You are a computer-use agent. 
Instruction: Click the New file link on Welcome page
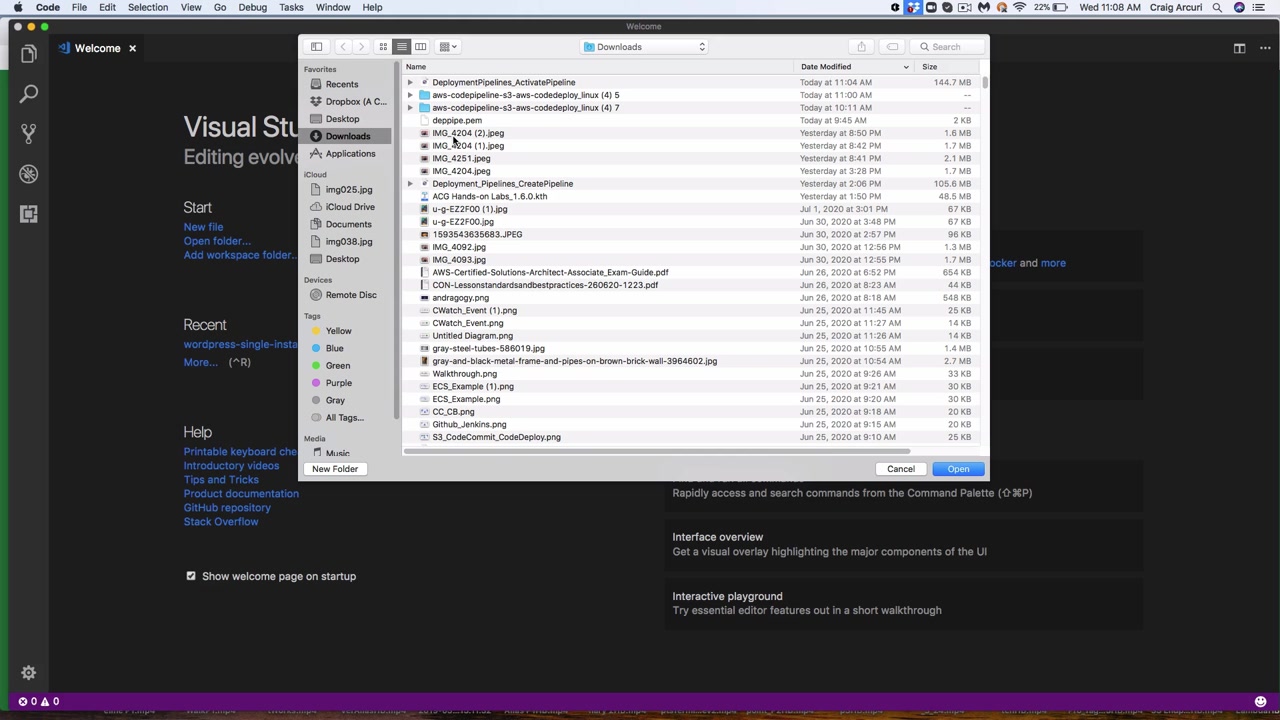tap(203, 227)
